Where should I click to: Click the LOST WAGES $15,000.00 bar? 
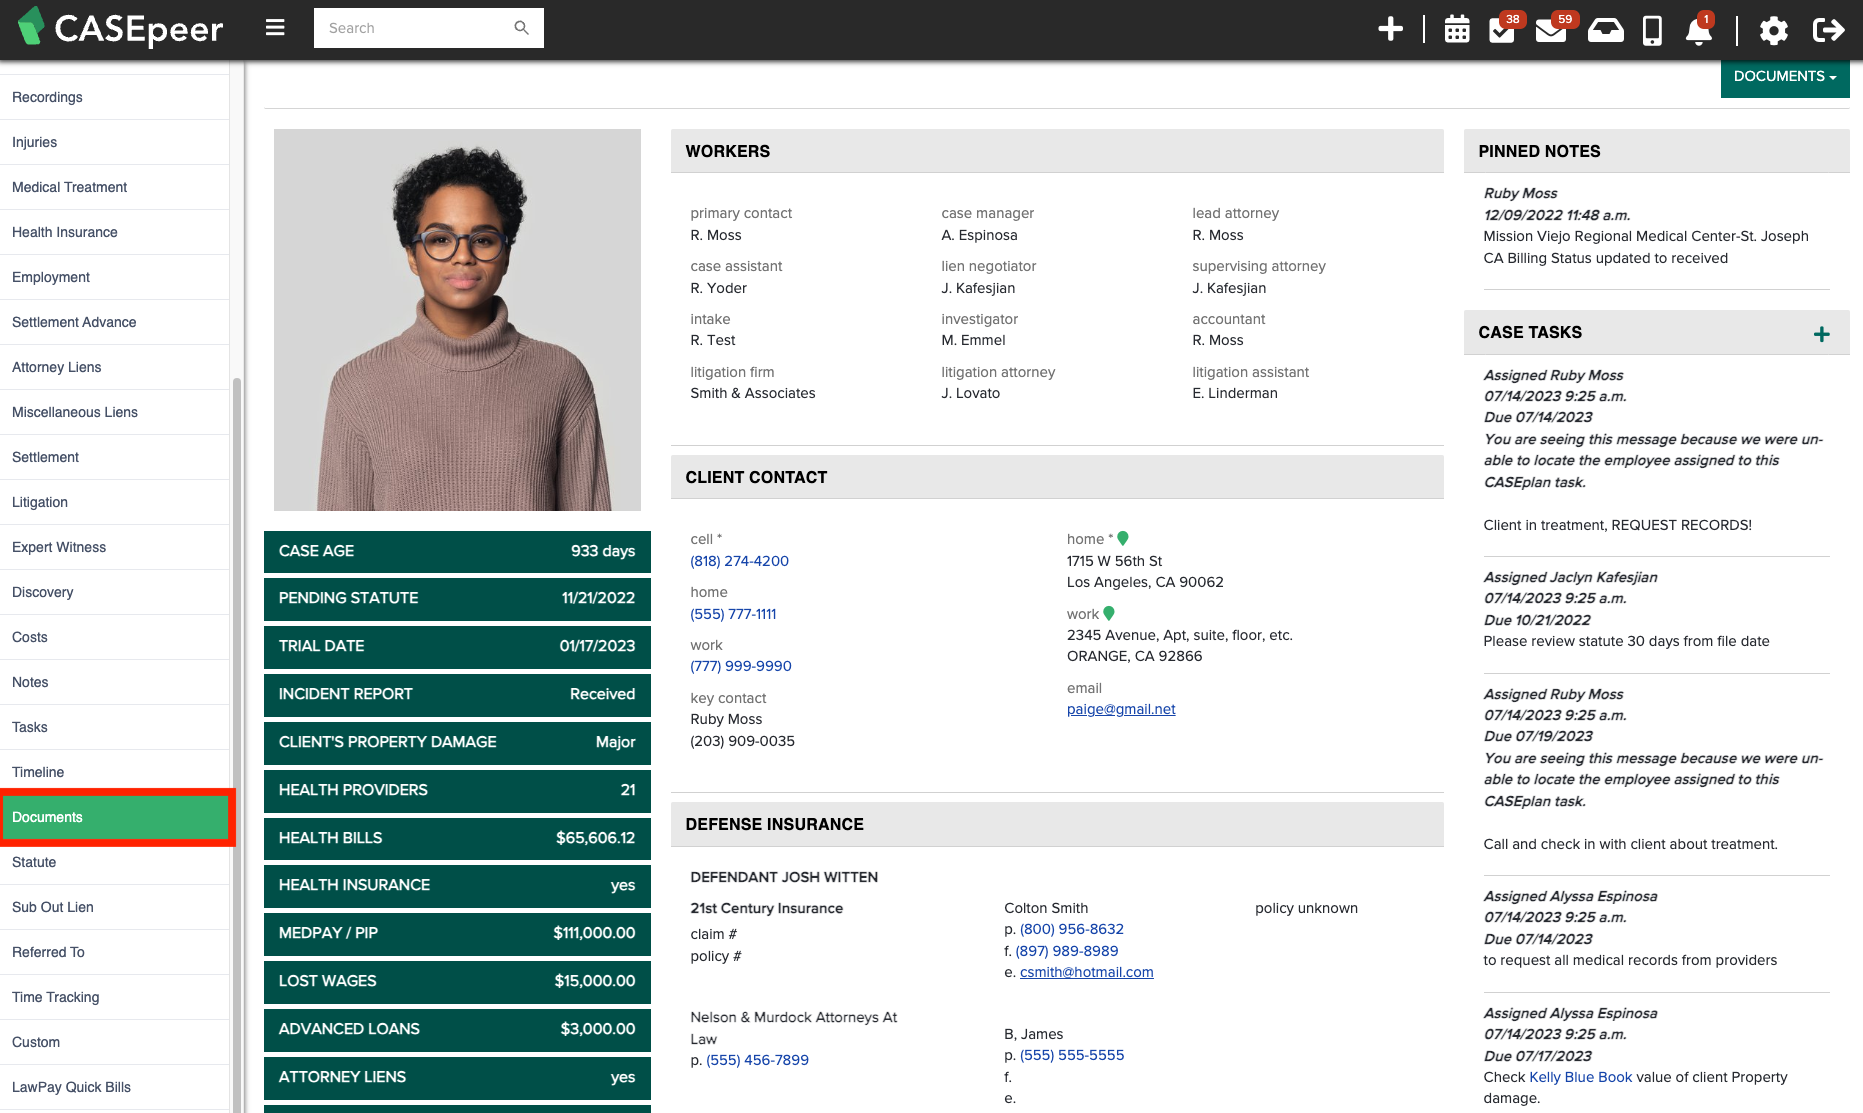pos(457,981)
